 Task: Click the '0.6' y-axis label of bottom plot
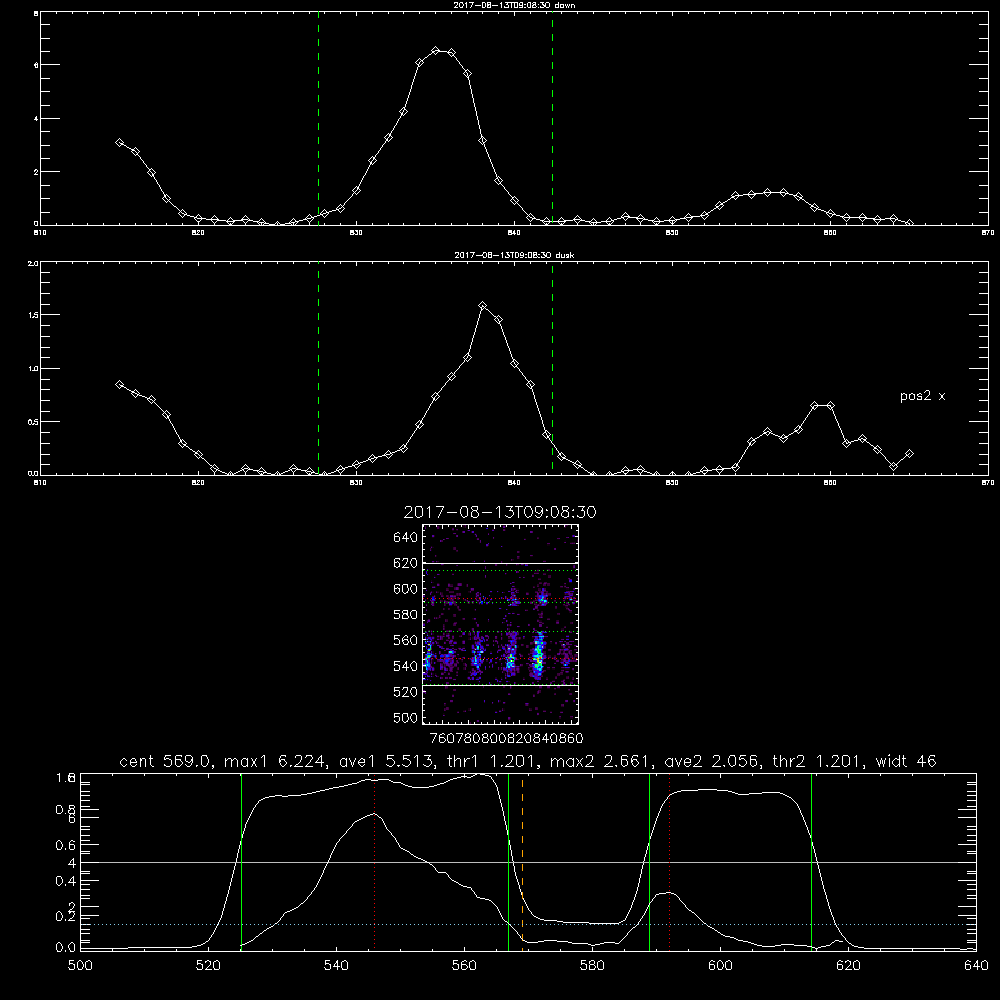click(x=66, y=845)
